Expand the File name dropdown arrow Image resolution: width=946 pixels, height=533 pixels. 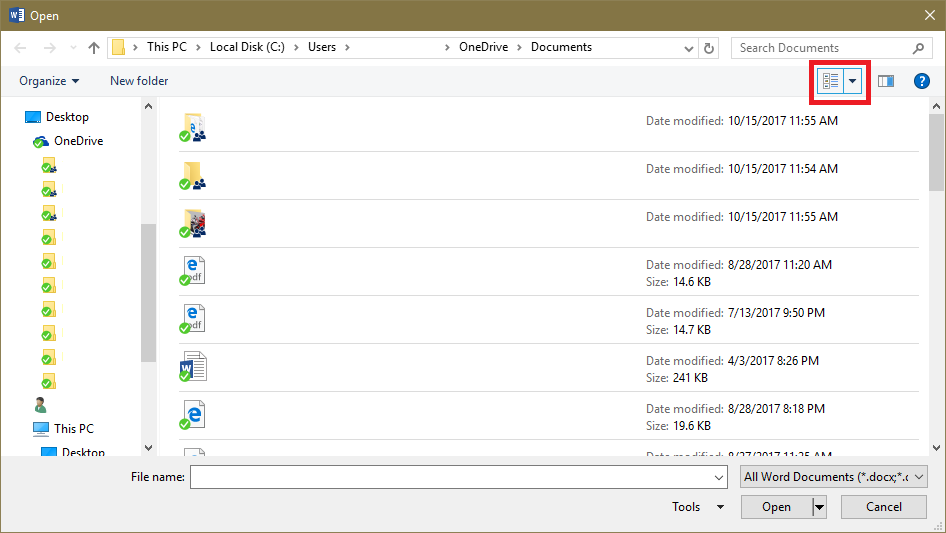[719, 477]
